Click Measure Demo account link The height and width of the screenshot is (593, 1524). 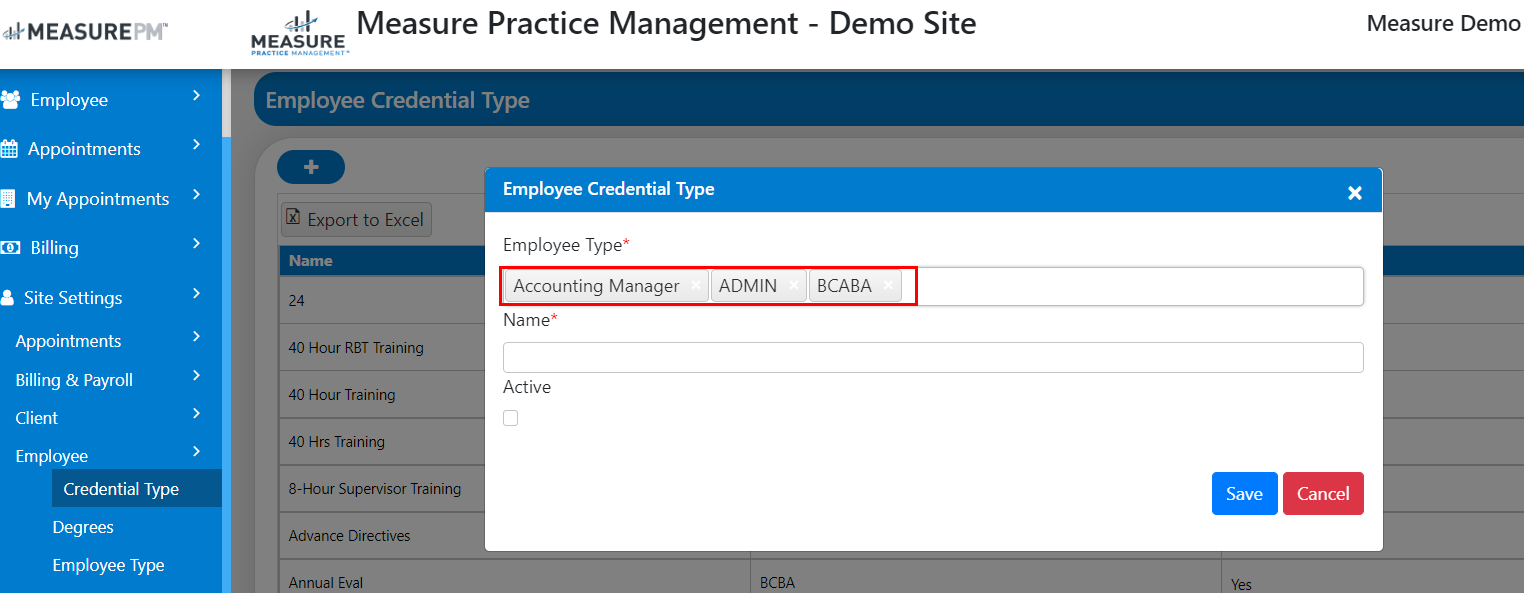pos(1443,23)
